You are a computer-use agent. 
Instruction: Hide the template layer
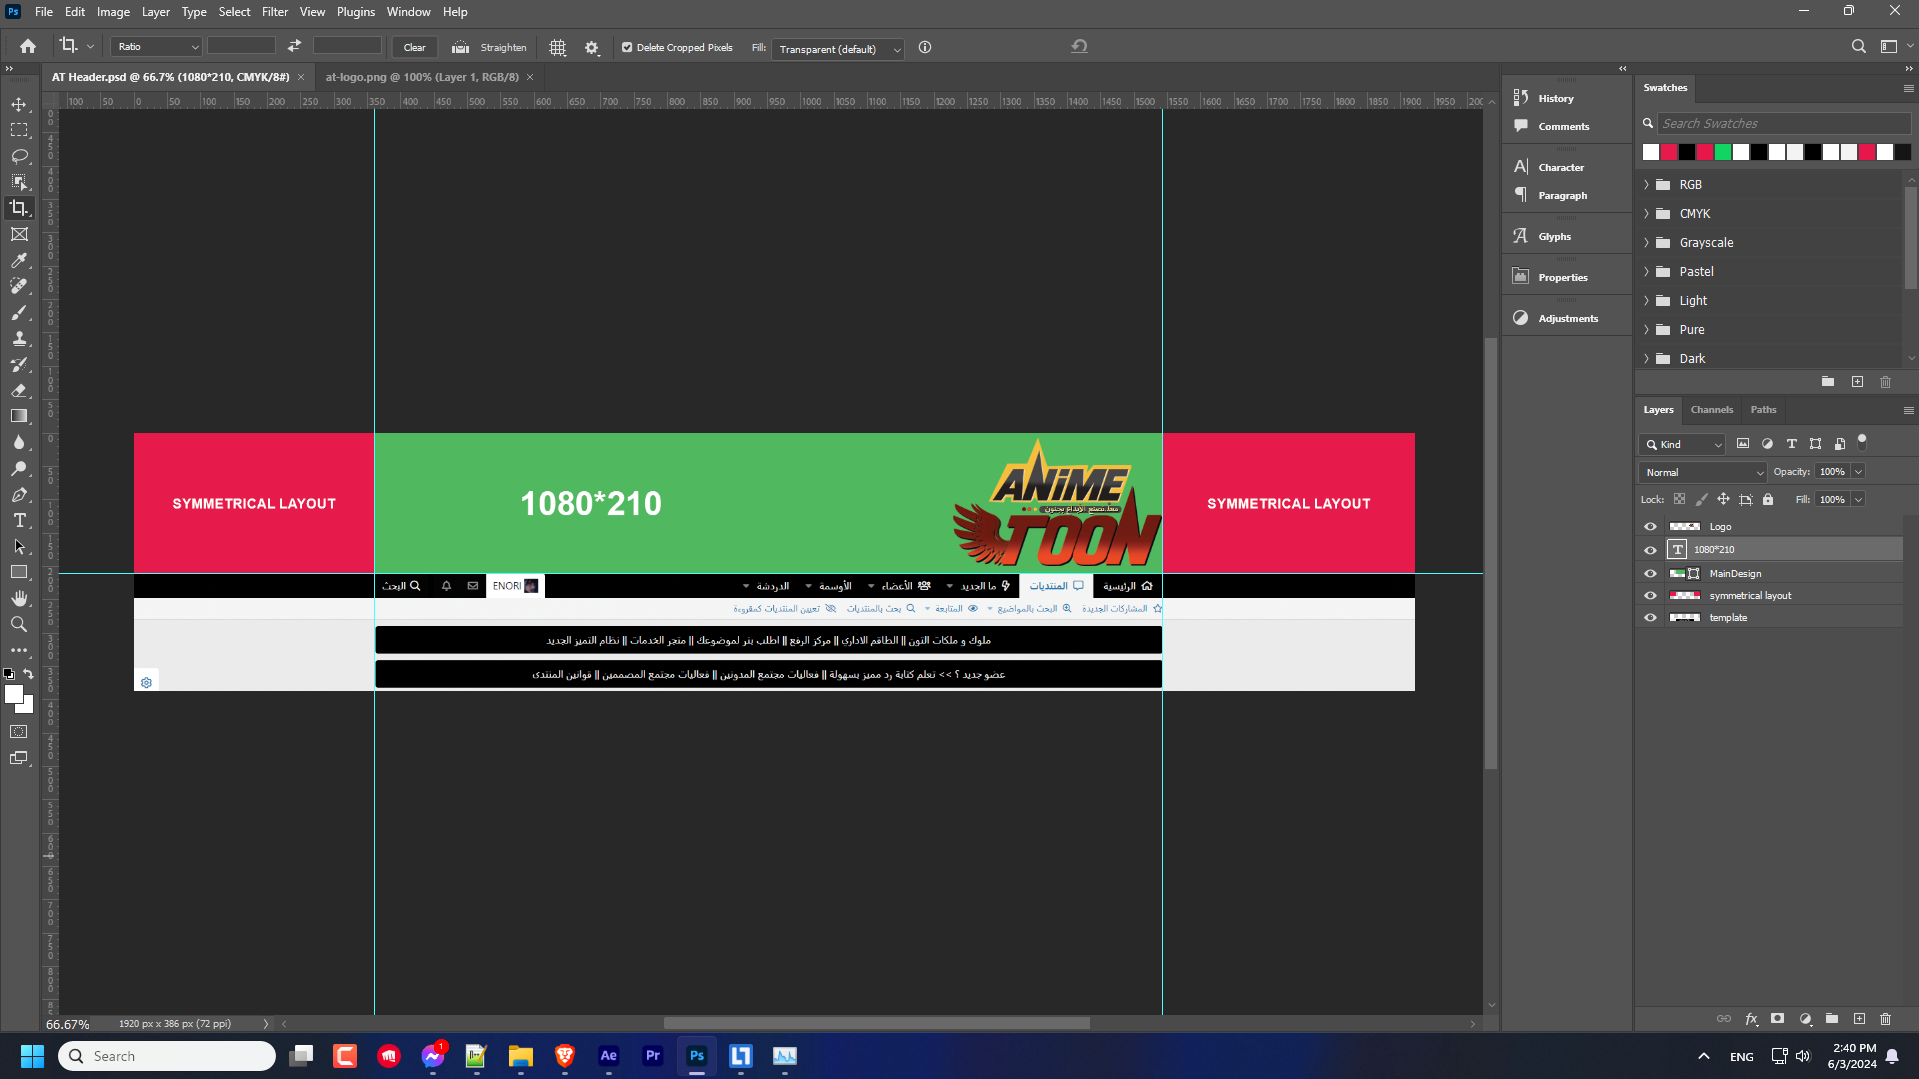(x=1650, y=618)
